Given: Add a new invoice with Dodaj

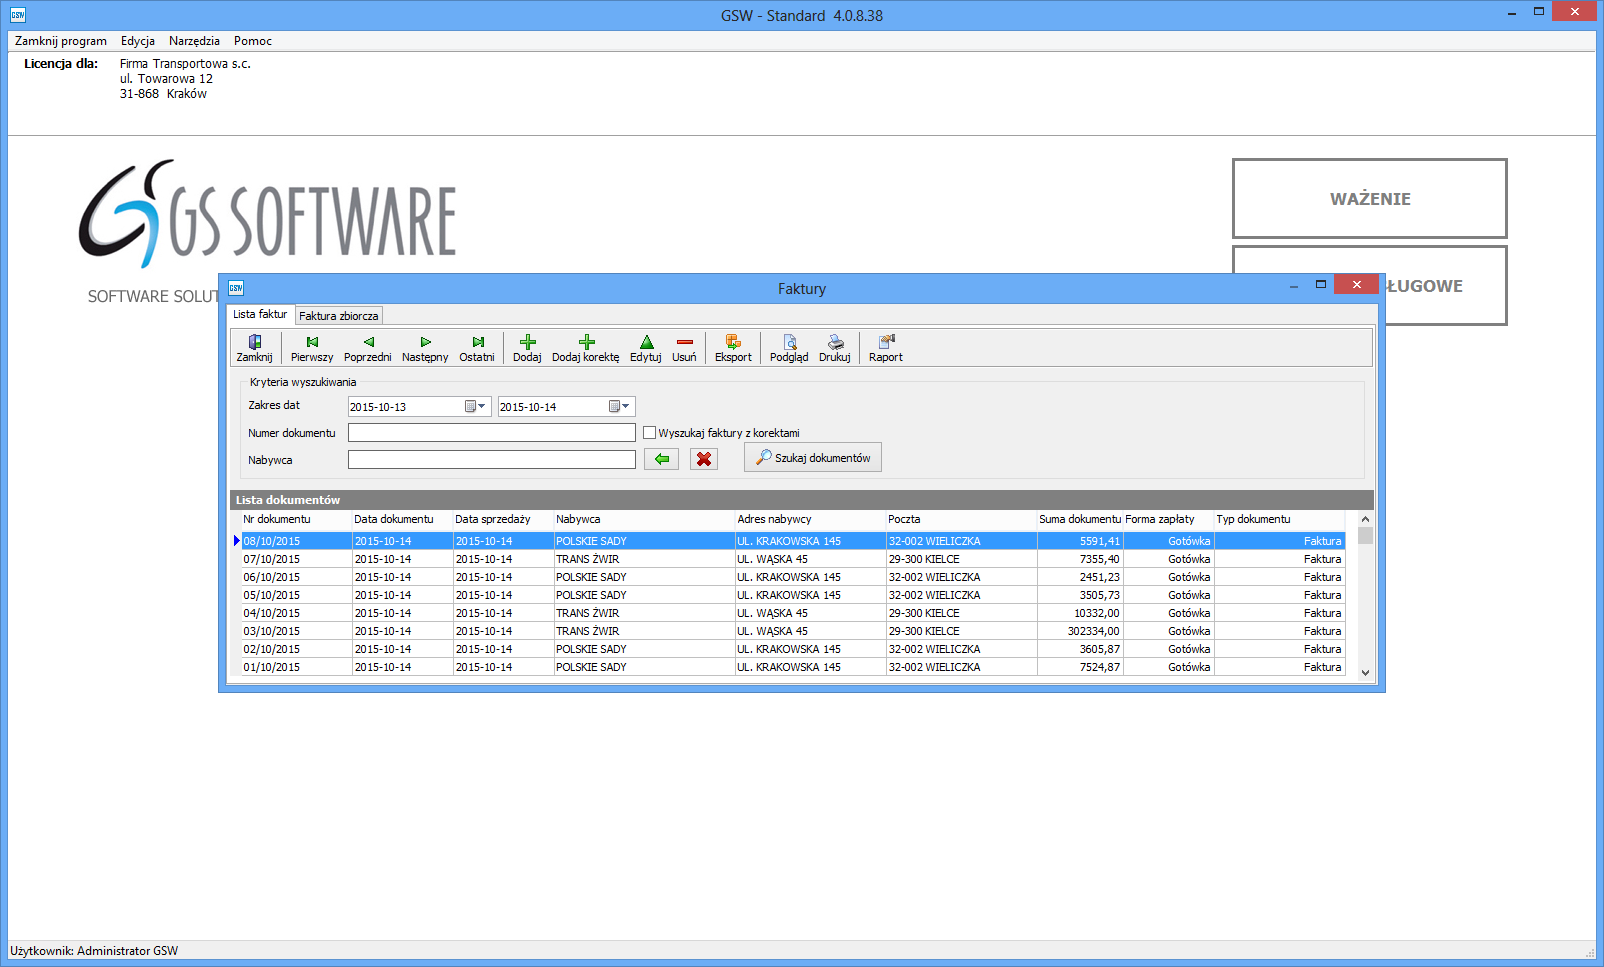Looking at the screenshot, I should [x=527, y=348].
